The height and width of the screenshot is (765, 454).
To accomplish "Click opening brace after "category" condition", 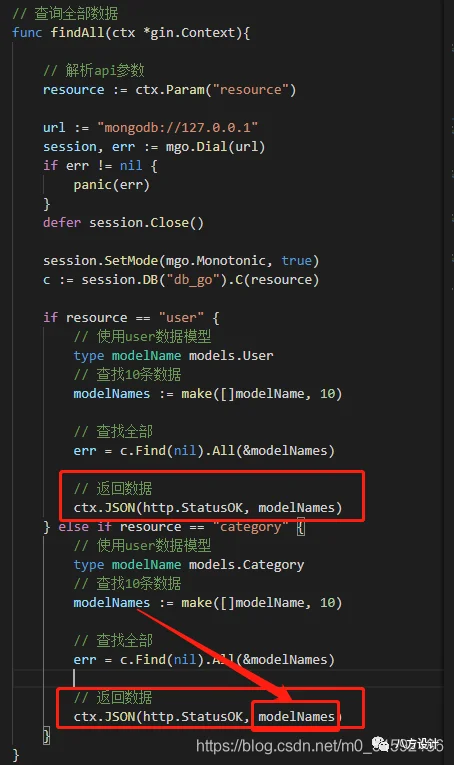I will coord(301,527).
